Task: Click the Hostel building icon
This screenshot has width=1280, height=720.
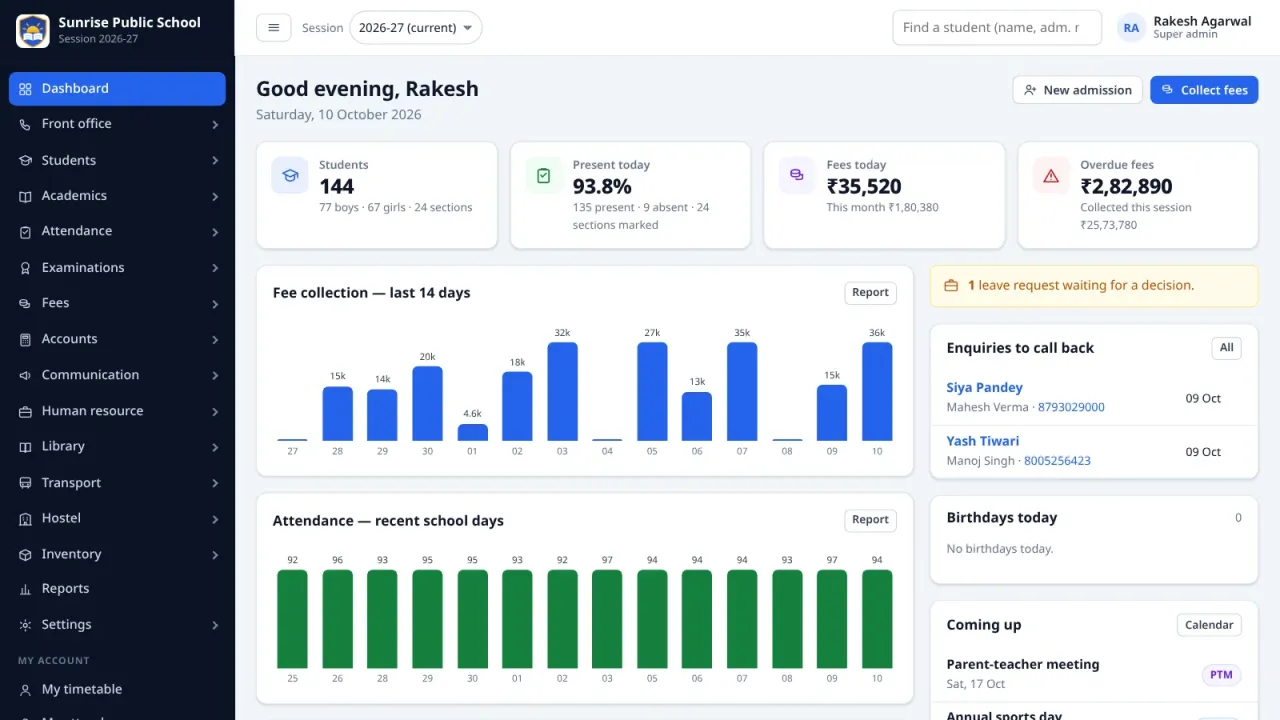Action: (x=25, y=518)
